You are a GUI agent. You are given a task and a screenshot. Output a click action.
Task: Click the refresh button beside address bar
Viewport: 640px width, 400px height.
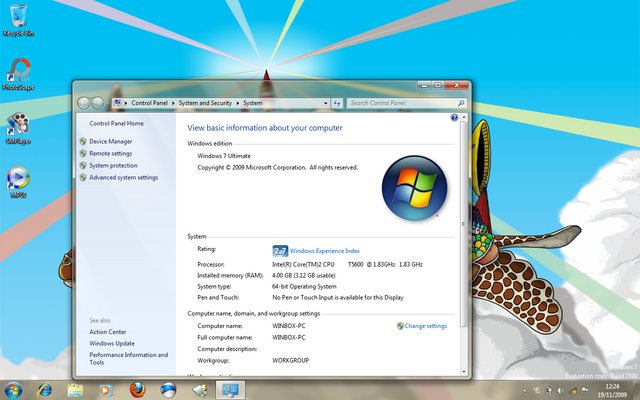pos(337,103)
